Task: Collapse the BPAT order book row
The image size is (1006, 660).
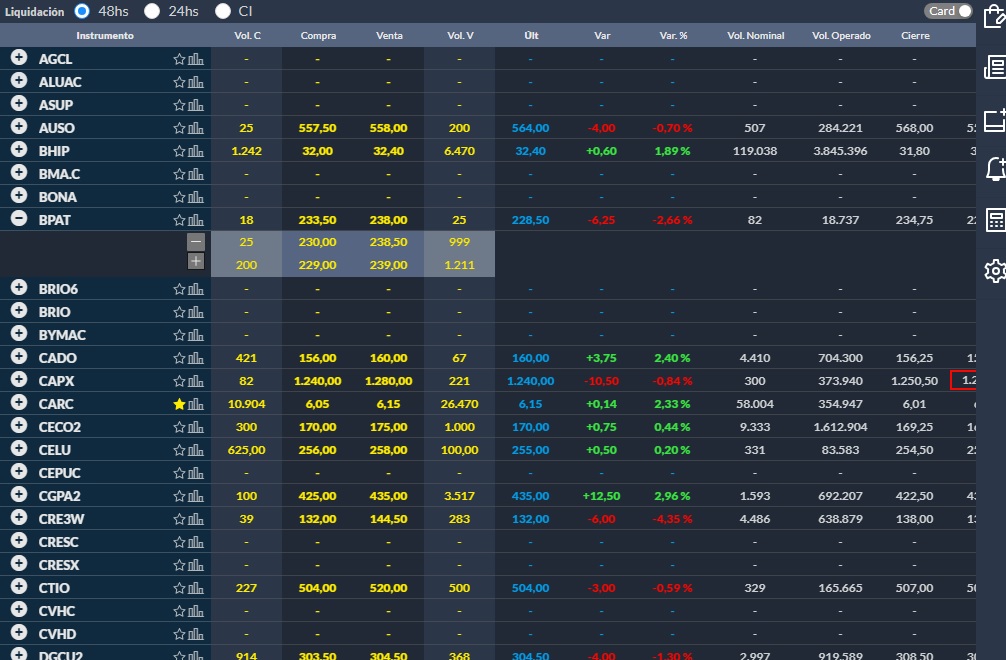Action: 18,219
